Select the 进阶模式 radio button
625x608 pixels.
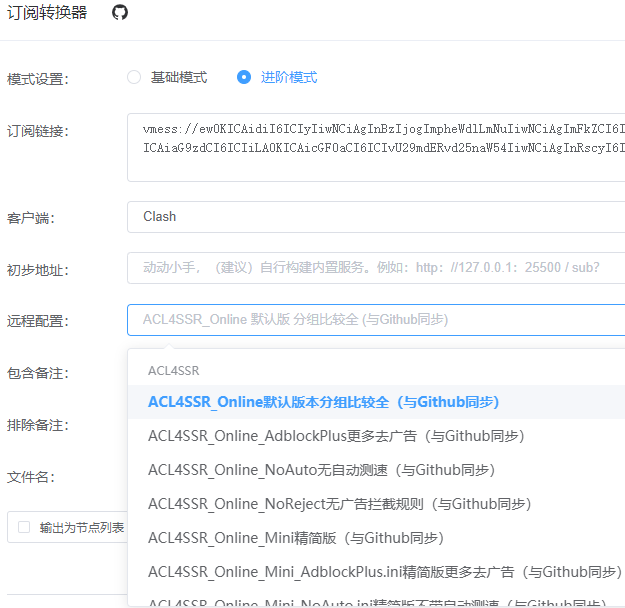pyautogui.click(x=244, y=77)
